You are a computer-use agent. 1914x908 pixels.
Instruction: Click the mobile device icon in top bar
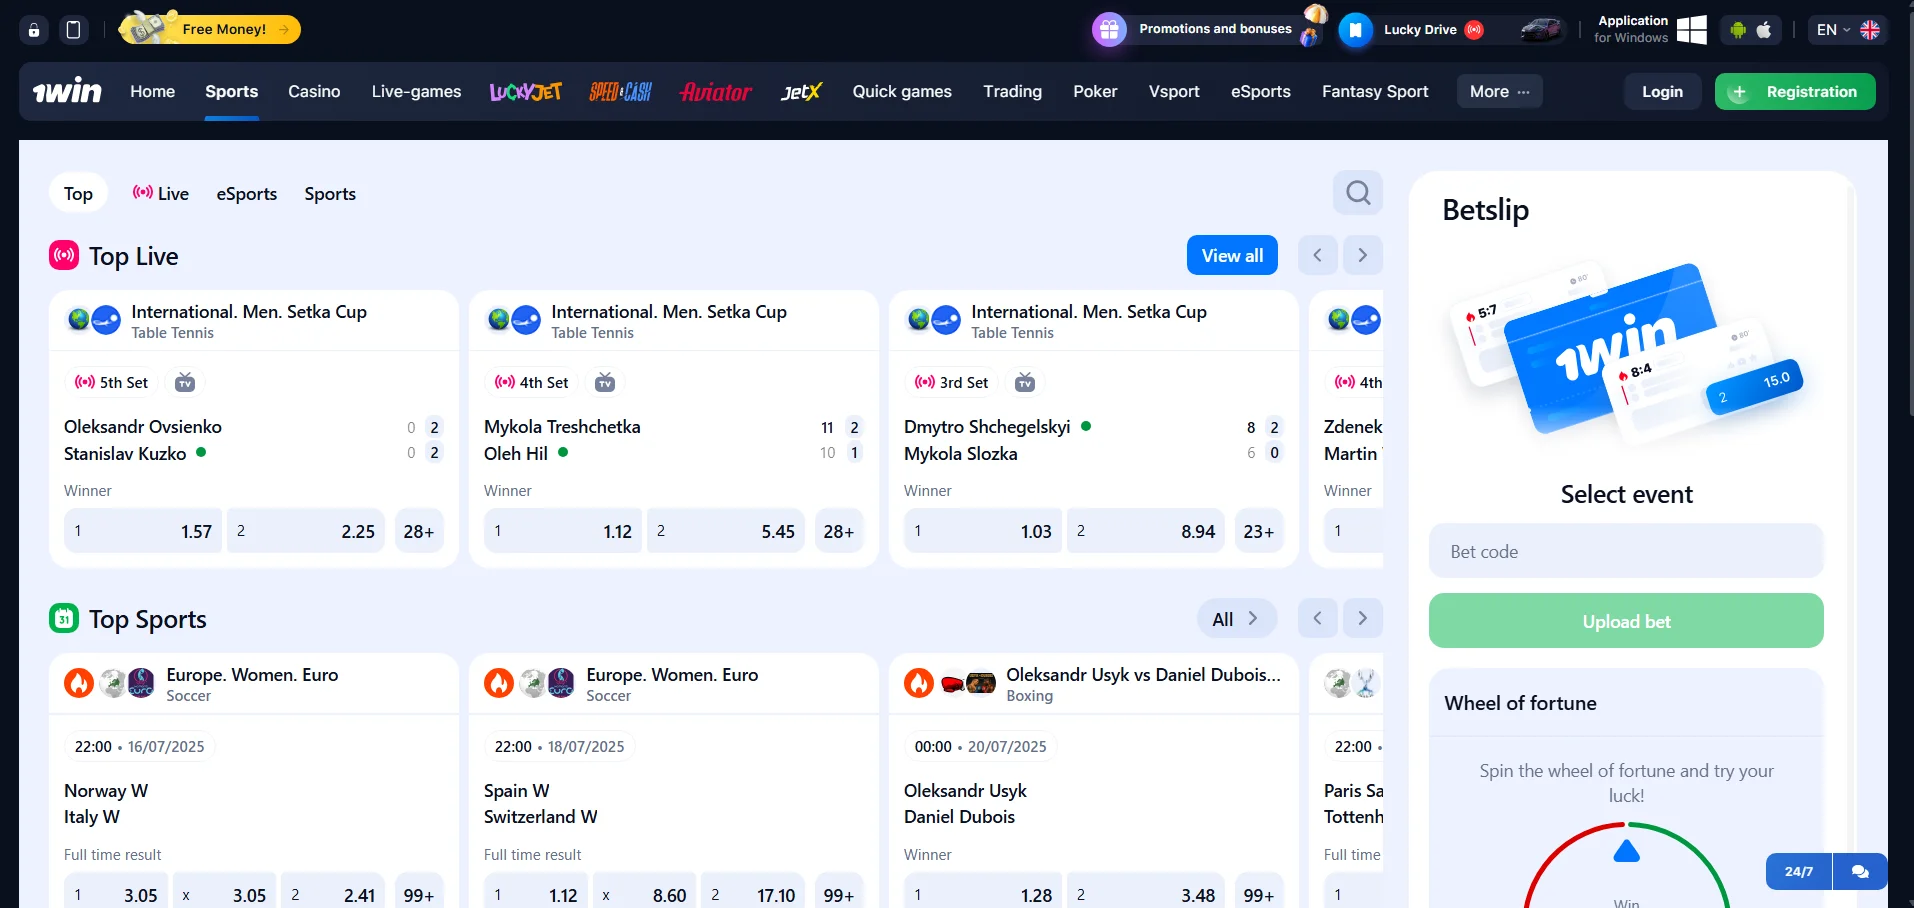tap(73, 30)
